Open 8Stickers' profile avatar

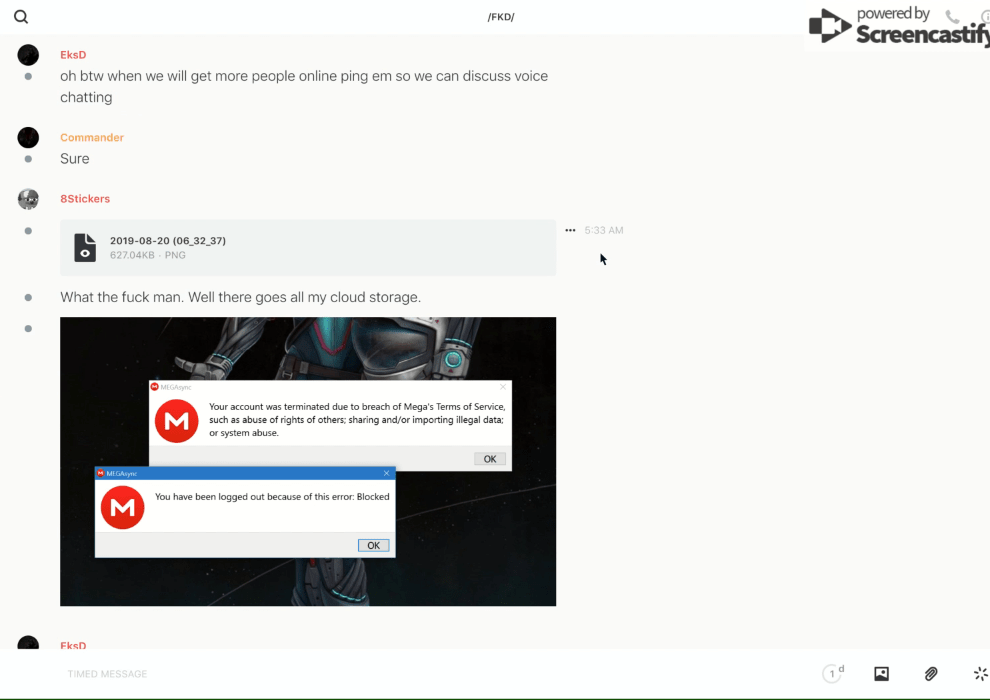tap(28, 199)
